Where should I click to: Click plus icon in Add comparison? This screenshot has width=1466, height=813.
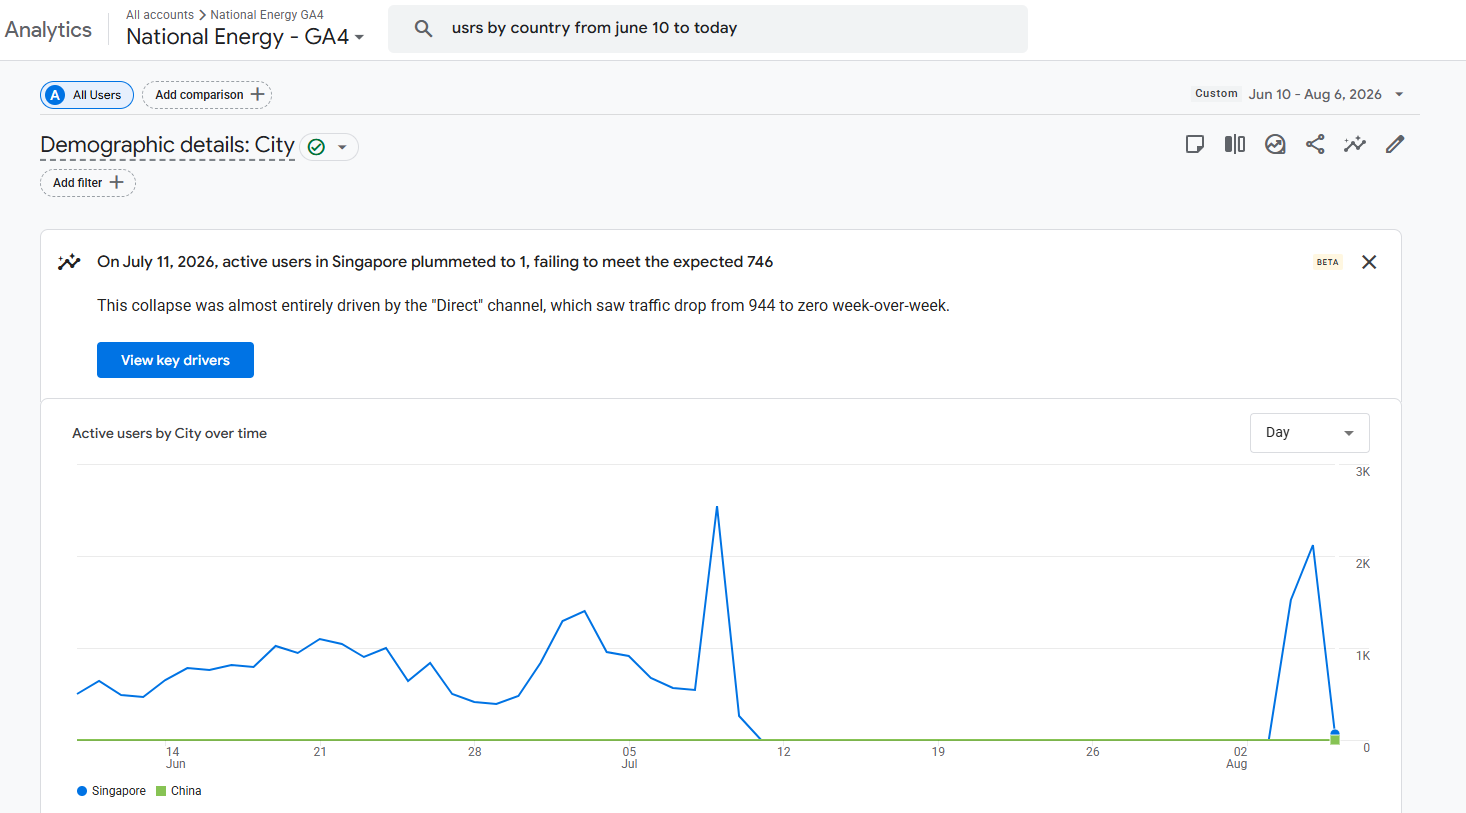pos(257,94)
